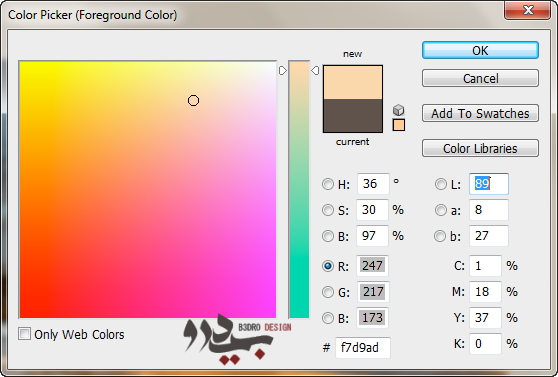
Task: Click the Lab b field showing 27
Action: [489, 236]
